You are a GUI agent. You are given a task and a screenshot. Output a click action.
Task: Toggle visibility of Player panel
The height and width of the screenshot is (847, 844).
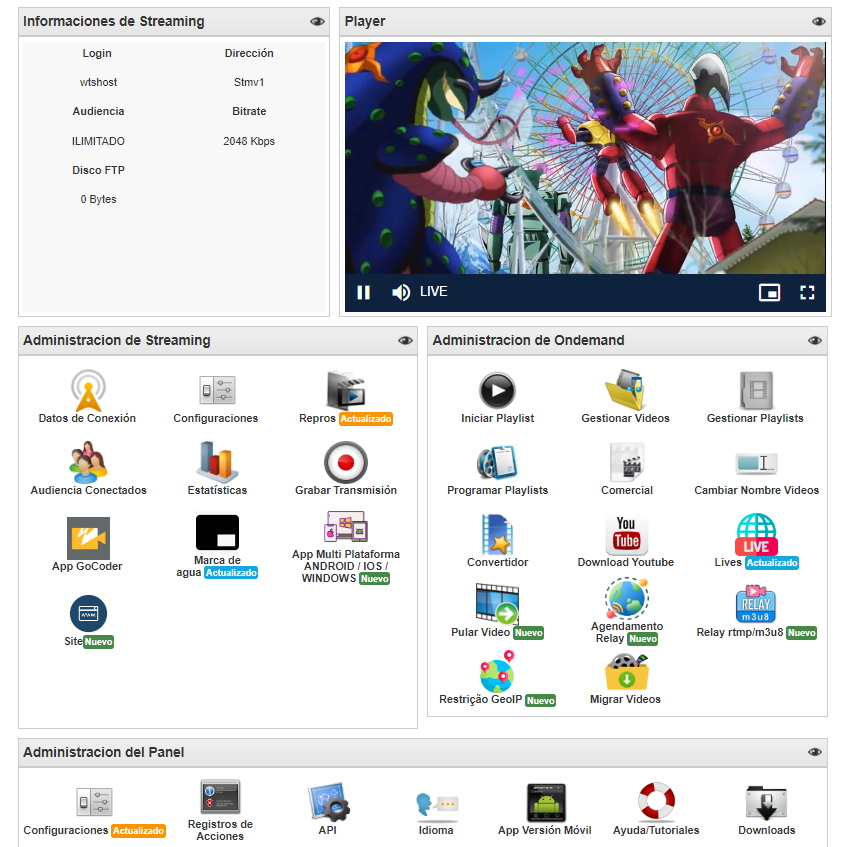pyautogui.click(x=819, y=22)
